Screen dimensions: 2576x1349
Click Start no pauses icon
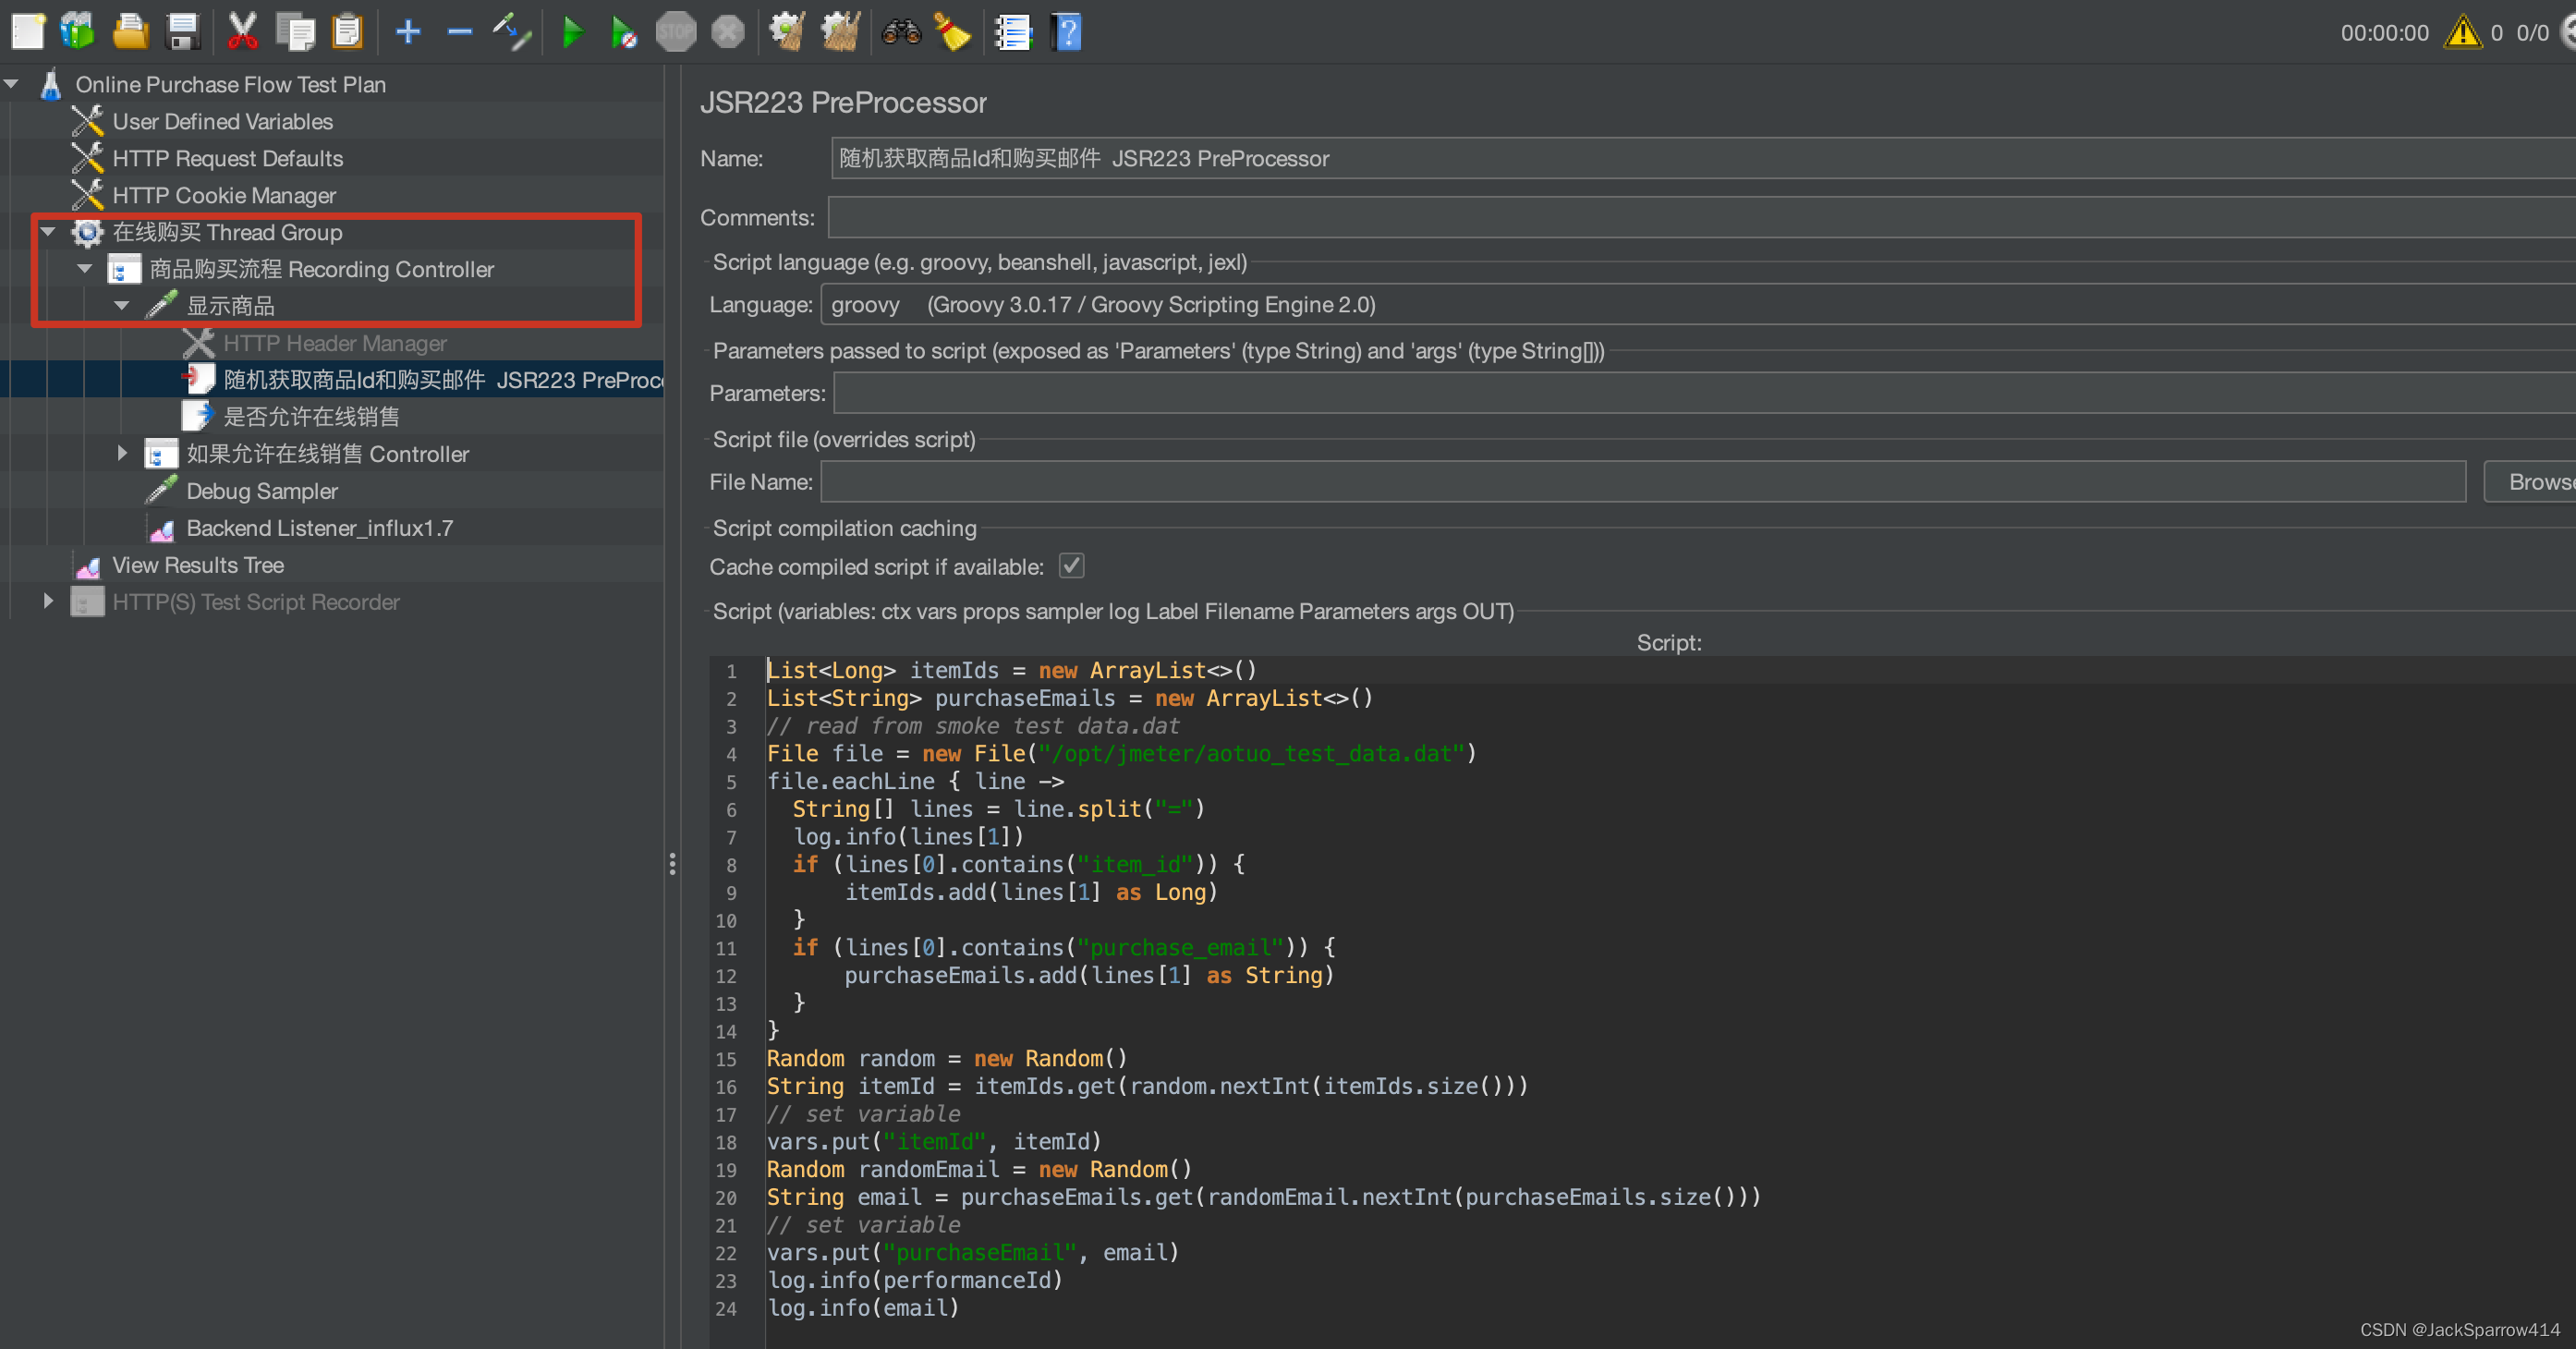tap(624, 32)
